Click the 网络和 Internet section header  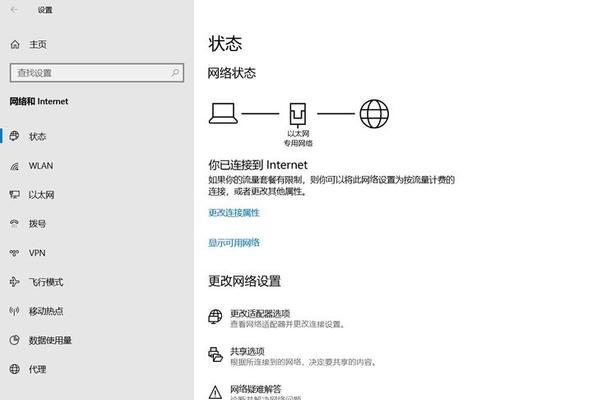(x=39, y=101)
